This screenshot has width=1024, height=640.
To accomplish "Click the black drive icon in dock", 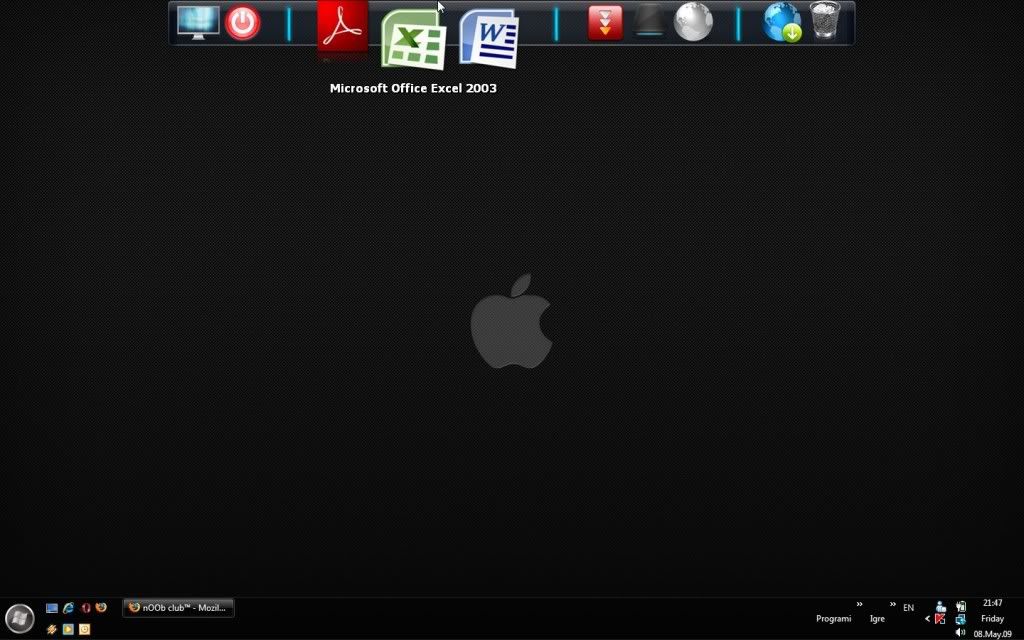I will coord(649,22).
